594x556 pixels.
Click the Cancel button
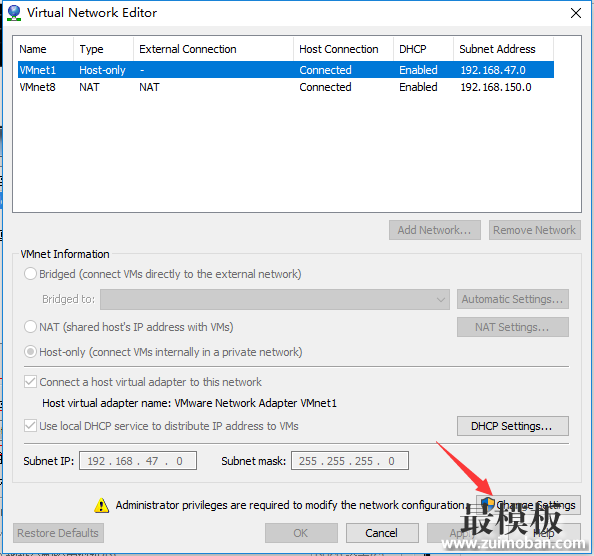382,533
